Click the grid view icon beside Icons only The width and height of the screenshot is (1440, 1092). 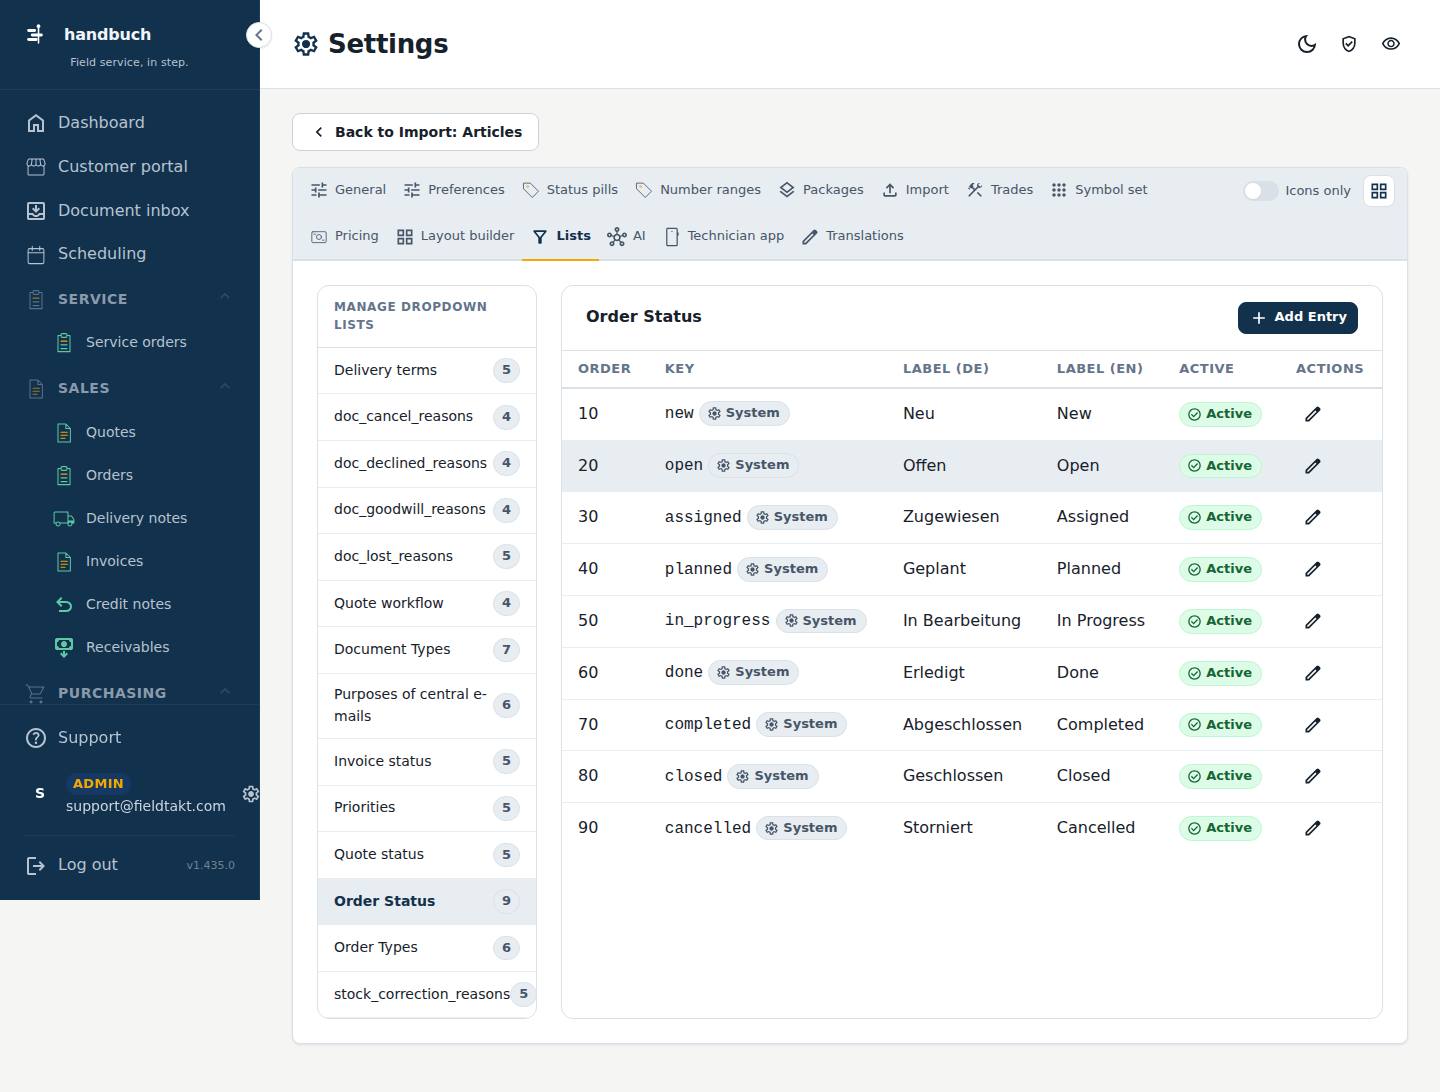pyautogui.click(x=1379, y=191)
